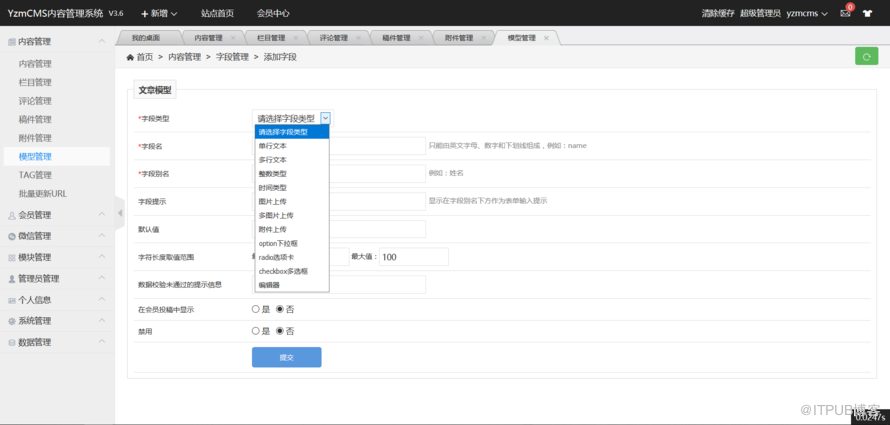890x425 pixels.
Task: Open 站点首页 in top navigation
Action: pyautogui.click(x=217, y=13)
